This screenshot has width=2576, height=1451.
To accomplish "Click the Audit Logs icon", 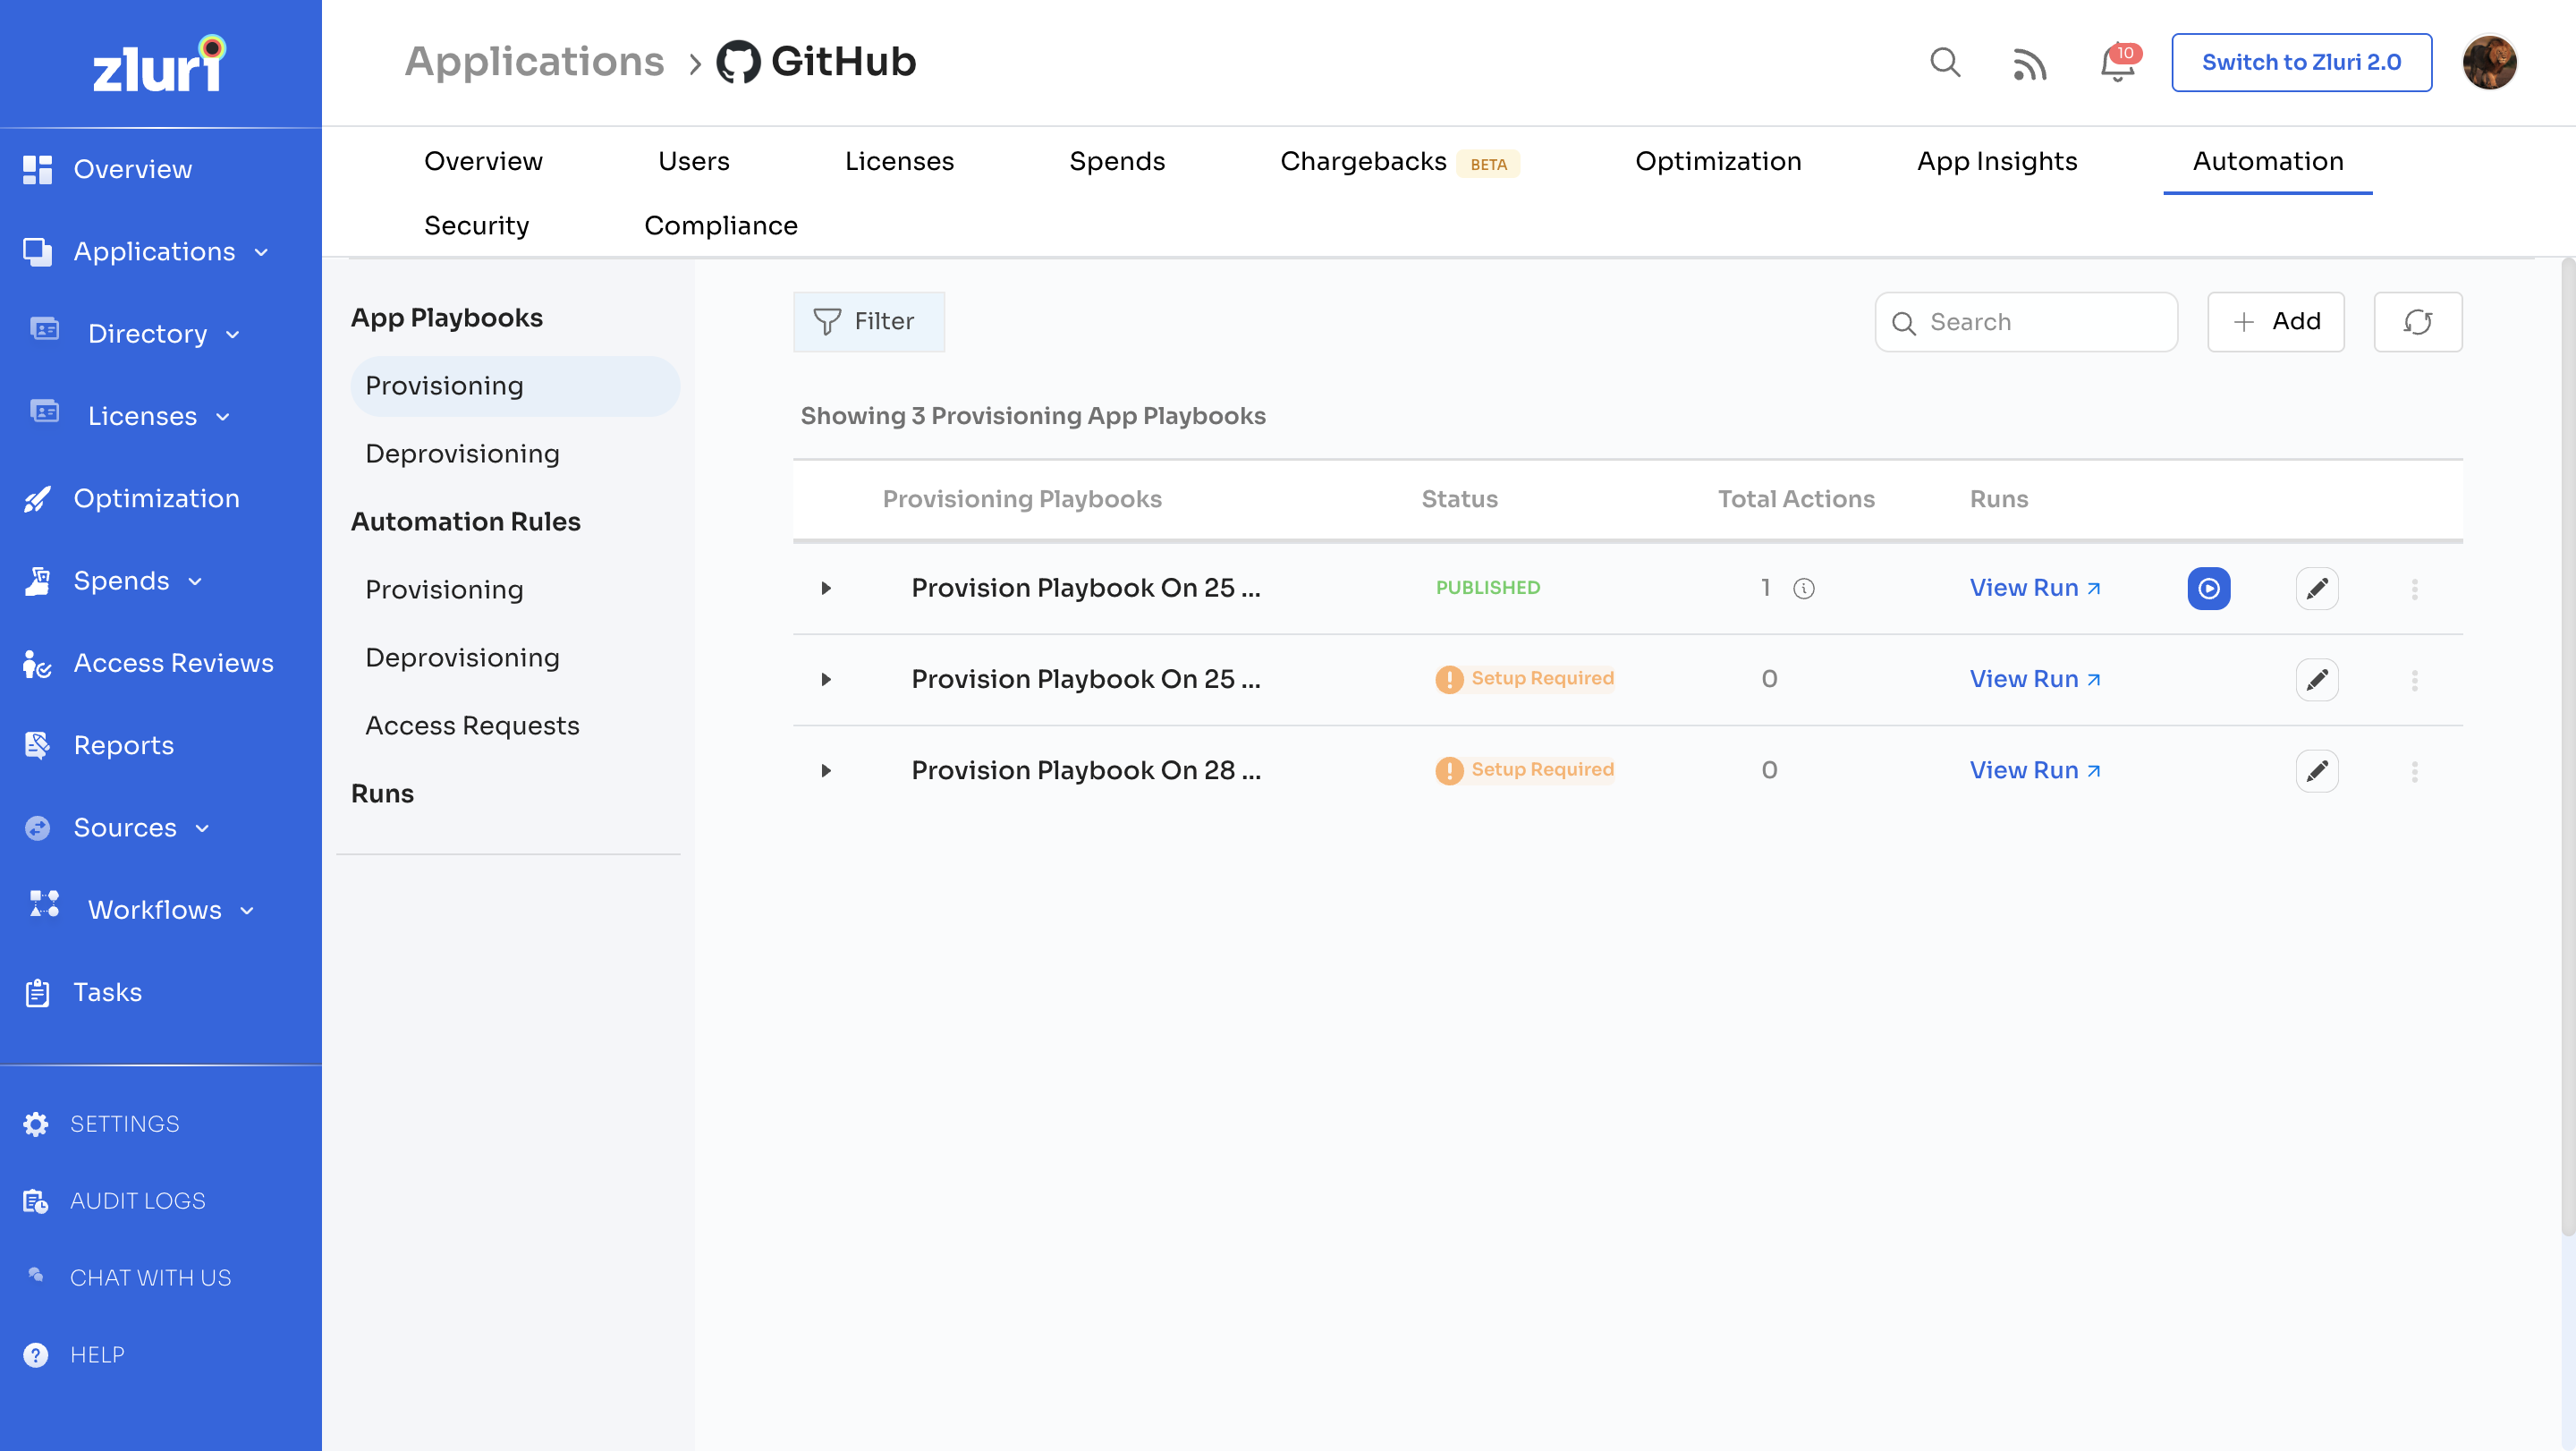I will (36, 1201).
